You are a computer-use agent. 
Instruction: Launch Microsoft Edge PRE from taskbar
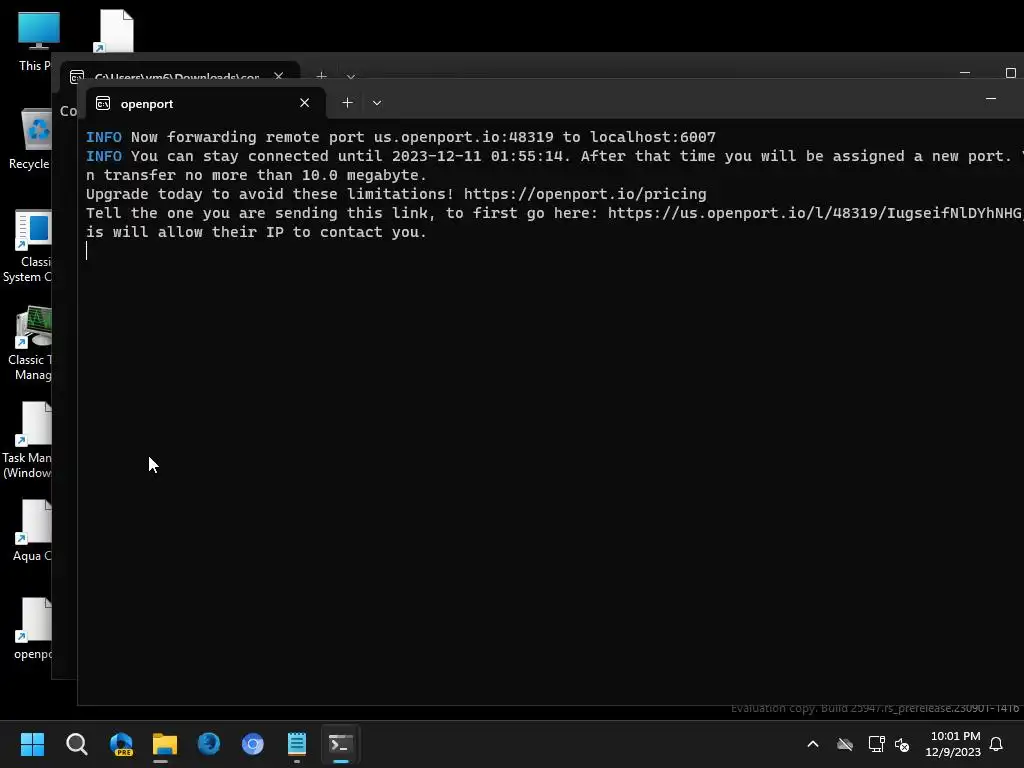[121, 744]
